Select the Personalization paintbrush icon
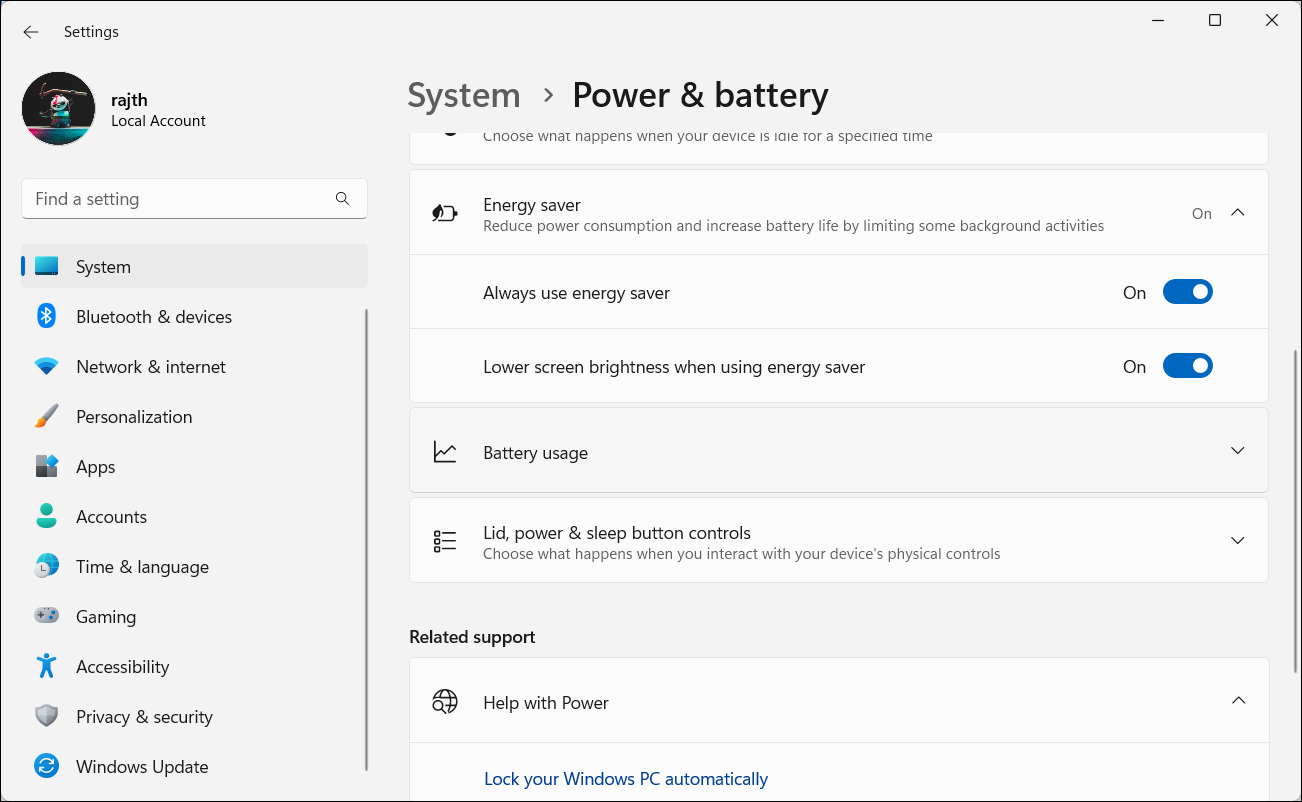 click(46, 417)
